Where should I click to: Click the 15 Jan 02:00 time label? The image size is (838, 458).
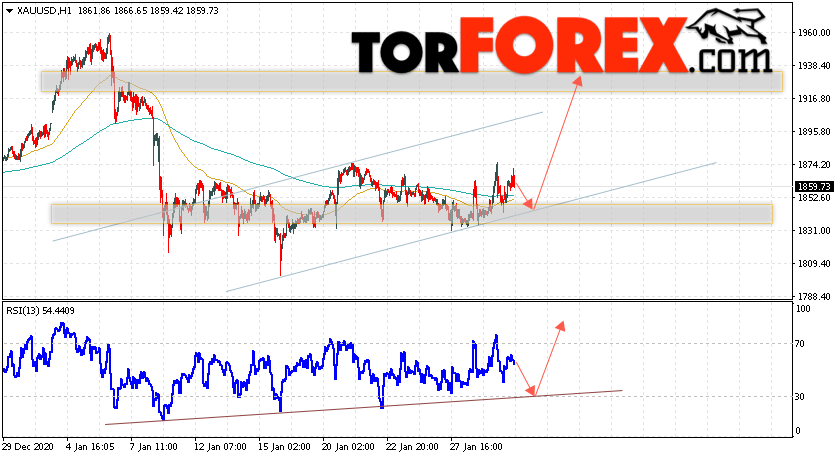(284, 446)
